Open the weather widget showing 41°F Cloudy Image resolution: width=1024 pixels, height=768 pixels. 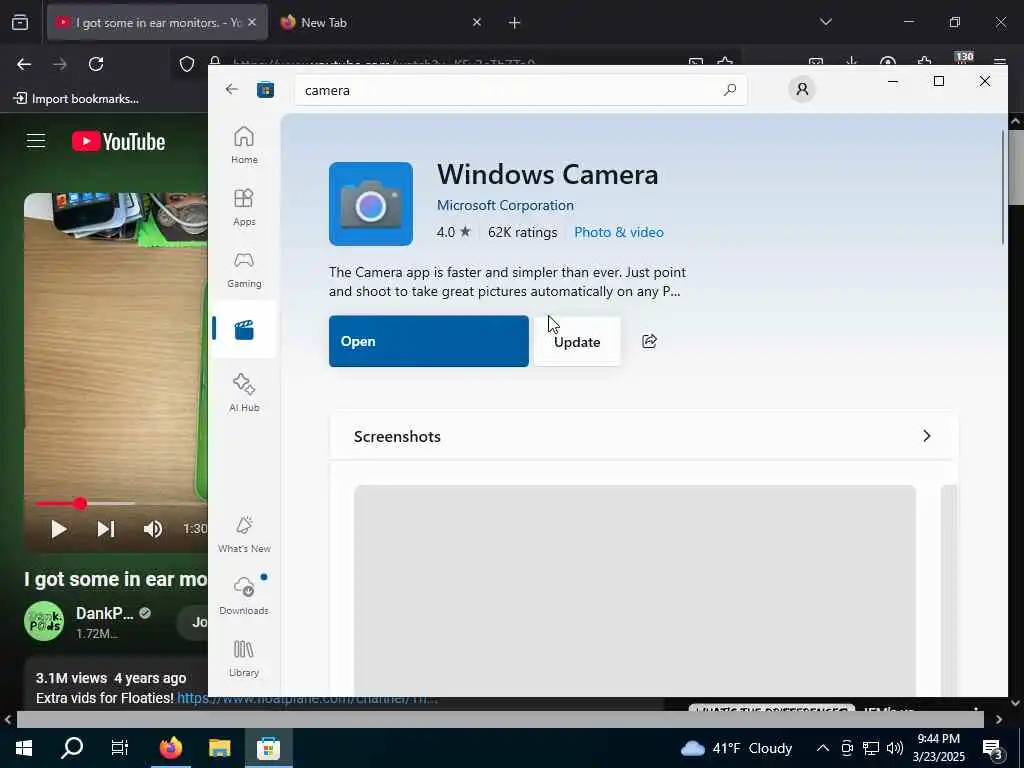click(736, 748)
